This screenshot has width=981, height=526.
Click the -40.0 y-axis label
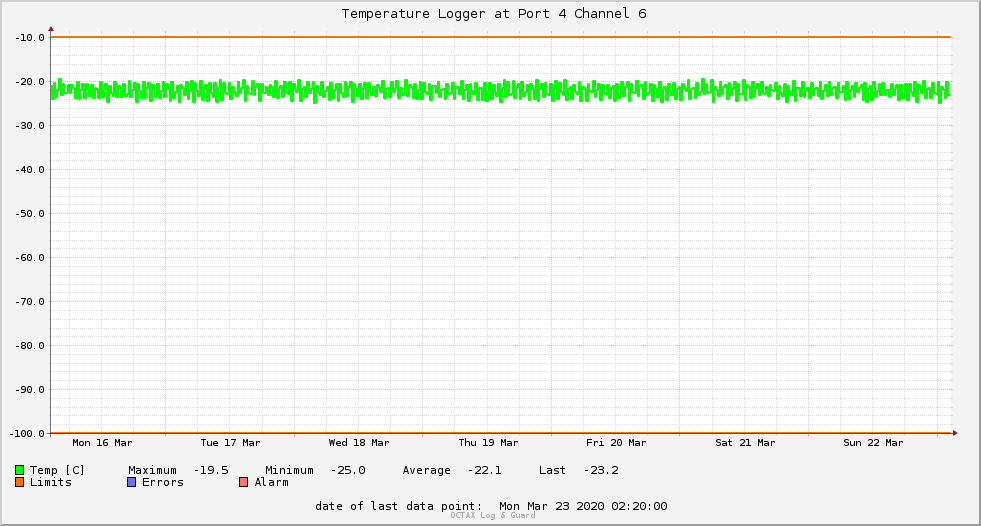click(x=30, y=169)
